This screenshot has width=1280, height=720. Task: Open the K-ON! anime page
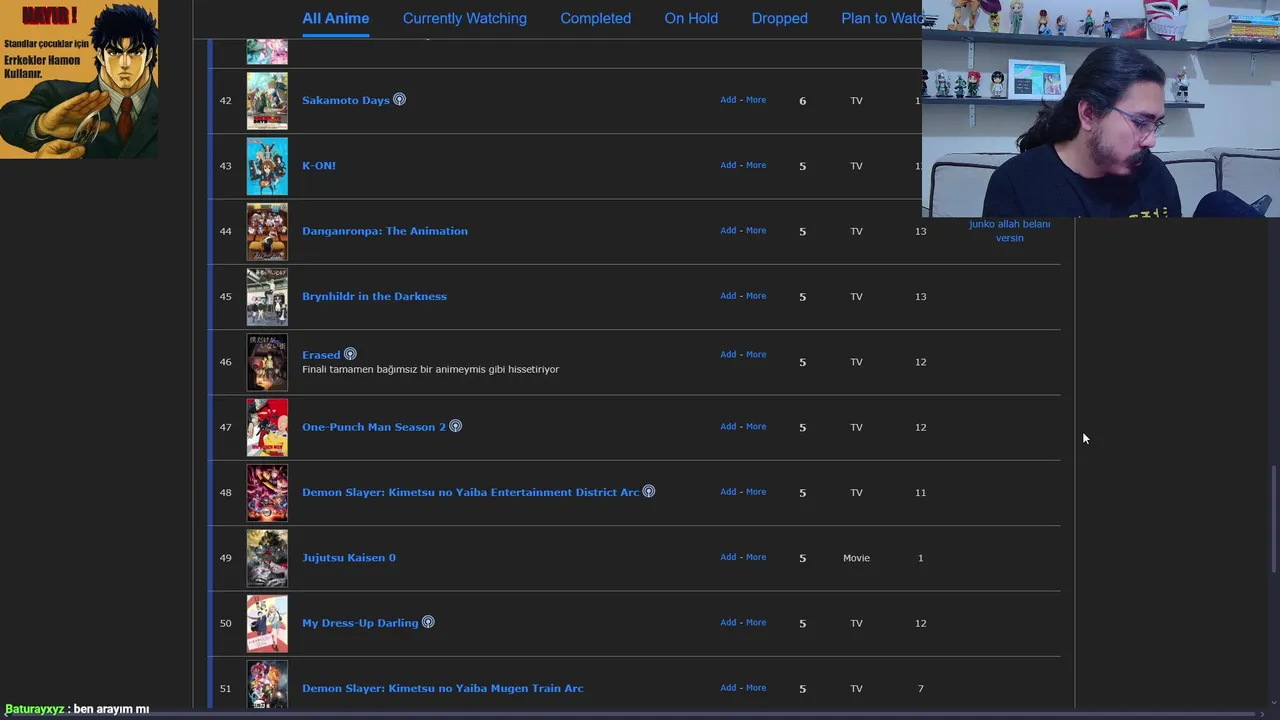(x=319, y=165)
